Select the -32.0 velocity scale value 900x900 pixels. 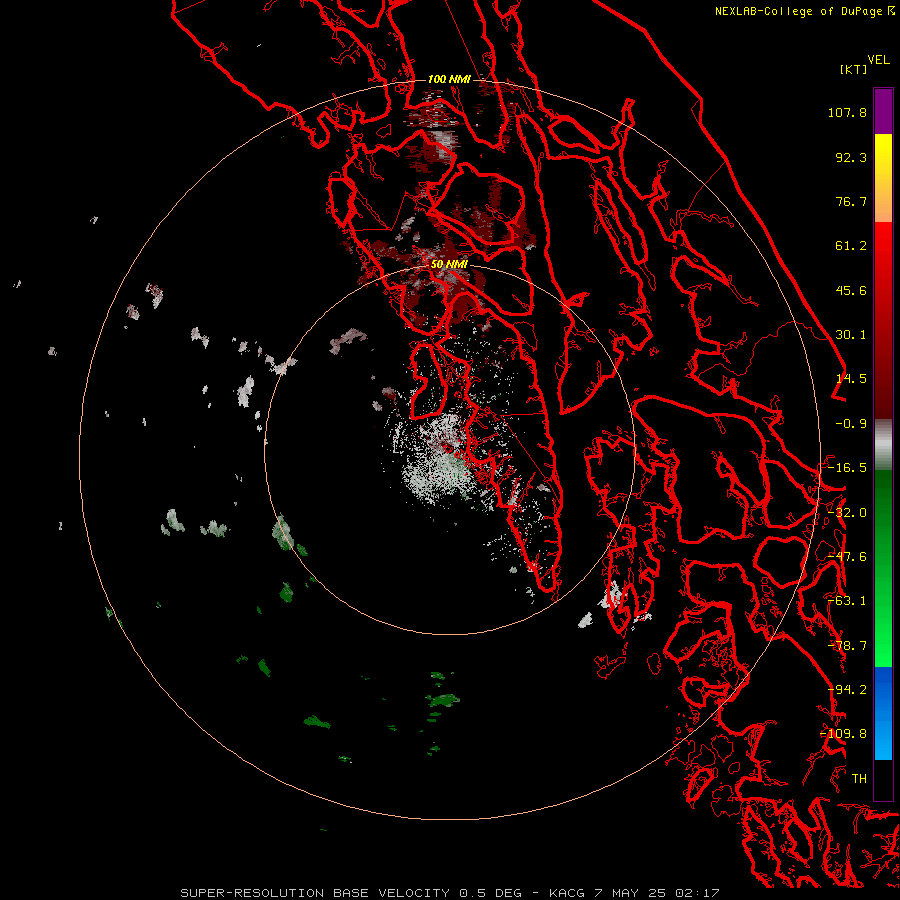[x=847, y=512]
